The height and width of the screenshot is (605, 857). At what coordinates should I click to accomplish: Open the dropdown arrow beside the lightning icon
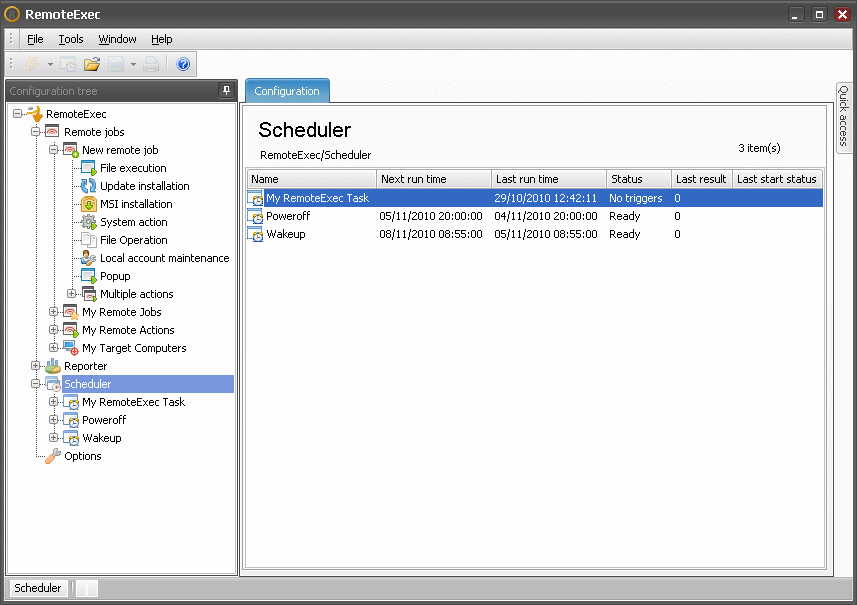click(x=50, y=64)
